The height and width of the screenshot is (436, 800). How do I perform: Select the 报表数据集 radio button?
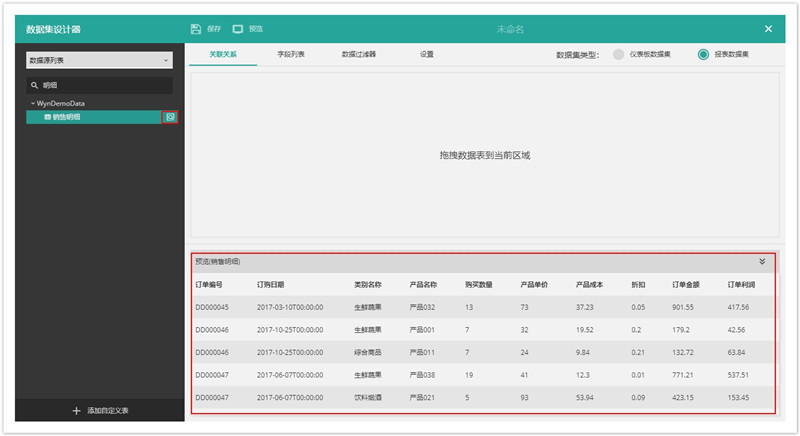[704, 54]
